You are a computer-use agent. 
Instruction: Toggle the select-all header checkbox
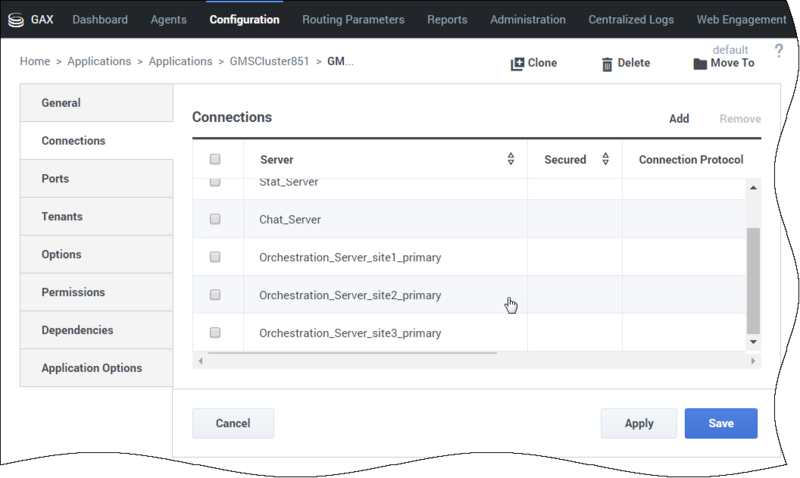click(215, 159)
